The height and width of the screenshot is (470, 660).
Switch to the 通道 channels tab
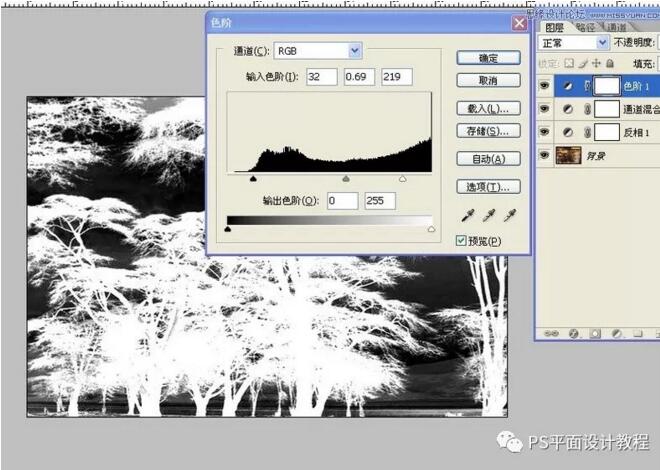tap(617, 28)
